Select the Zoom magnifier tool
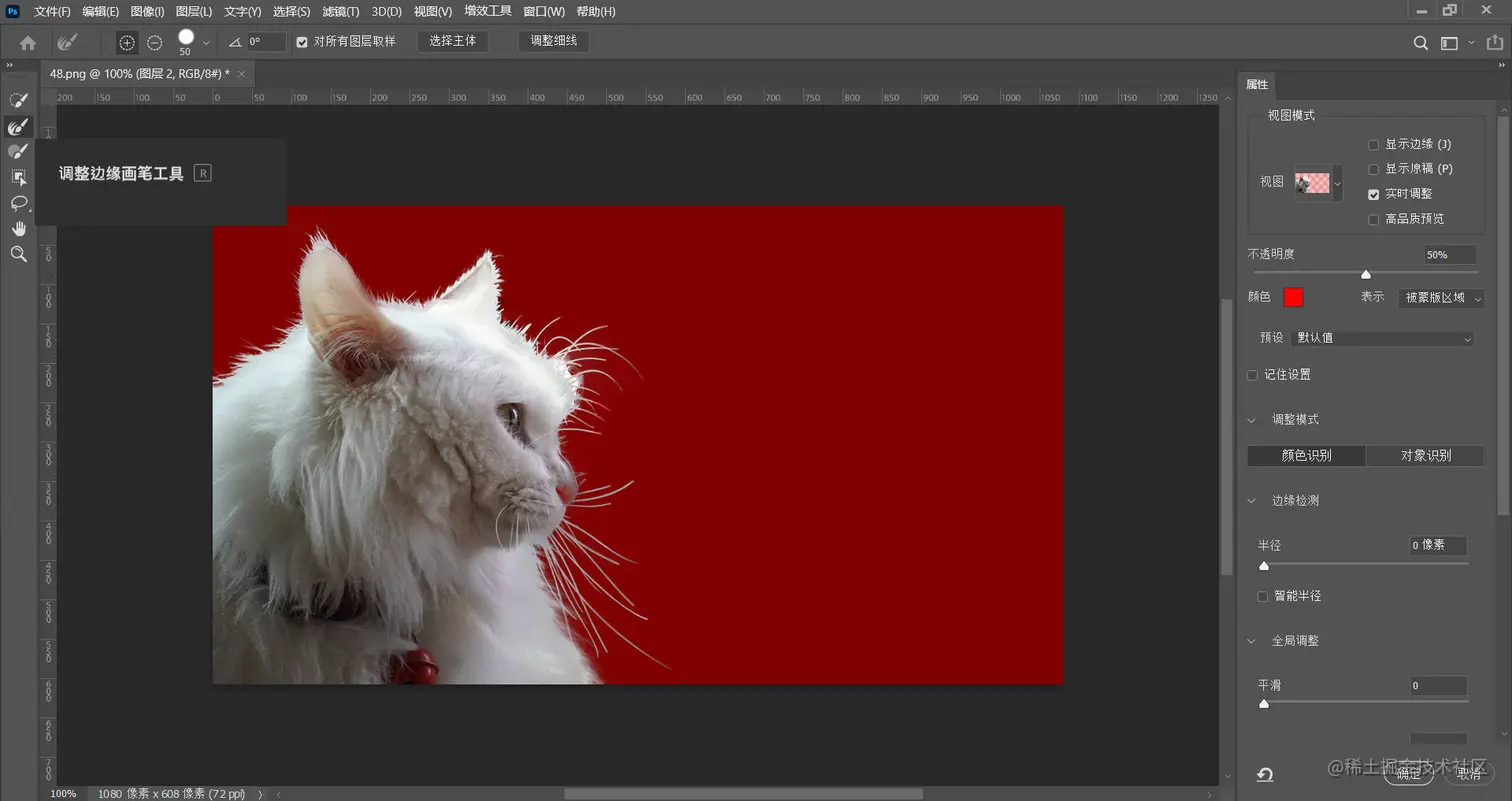This screenshot has width=1512, height=801. [x=18, y=255]
